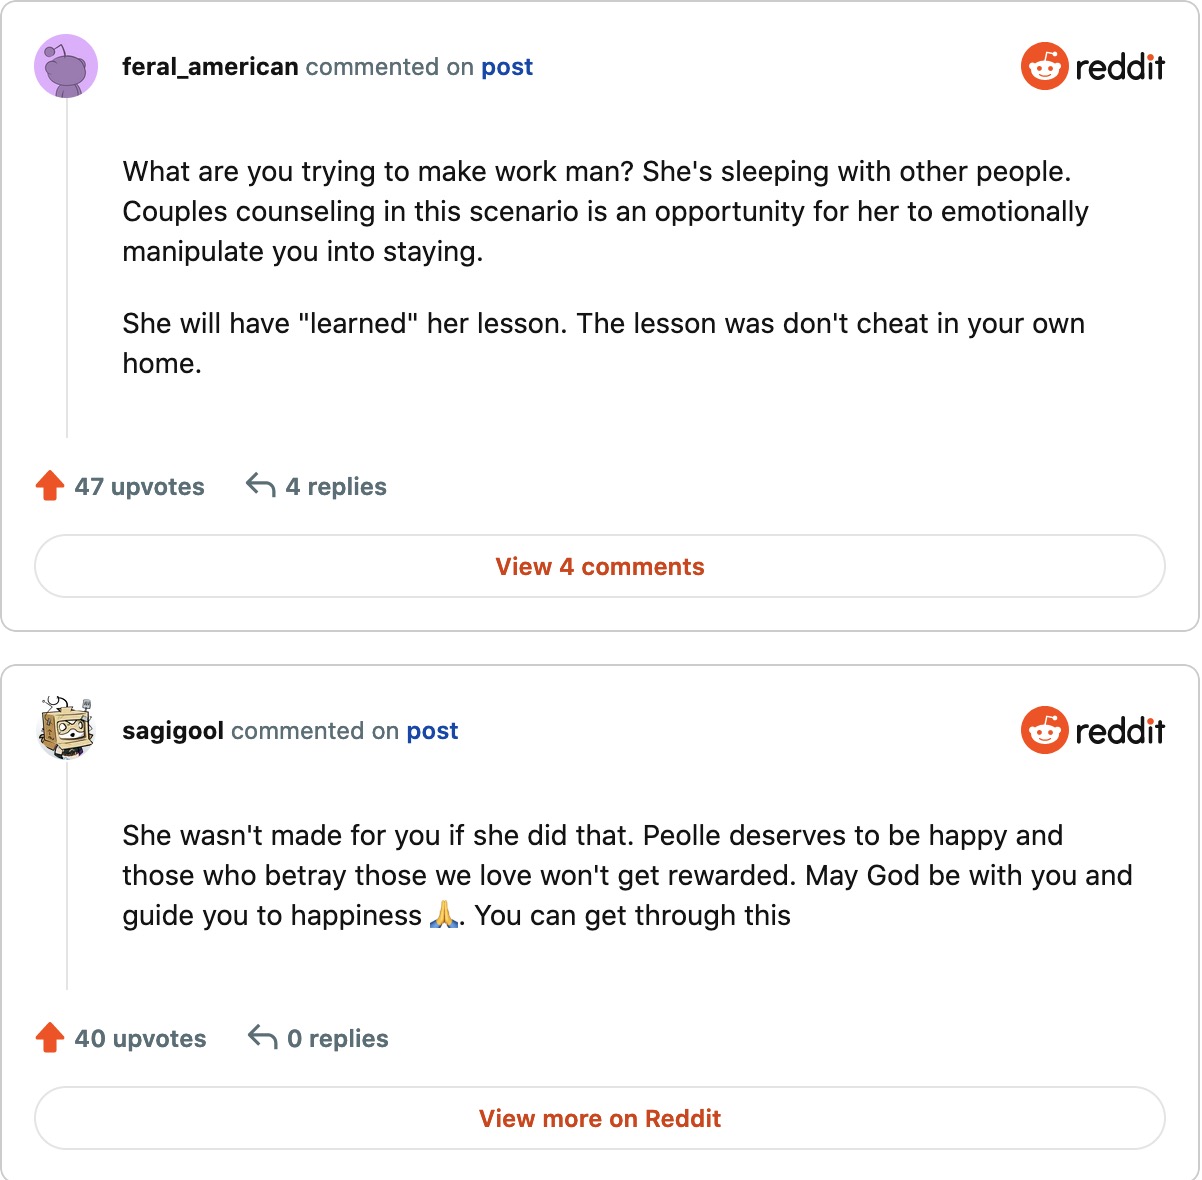Image resolution: width=1202 pixels, height=1180 pixels.
Task: Click the Reddit logo on feral_american's comment
Action: coord(1092,67)
